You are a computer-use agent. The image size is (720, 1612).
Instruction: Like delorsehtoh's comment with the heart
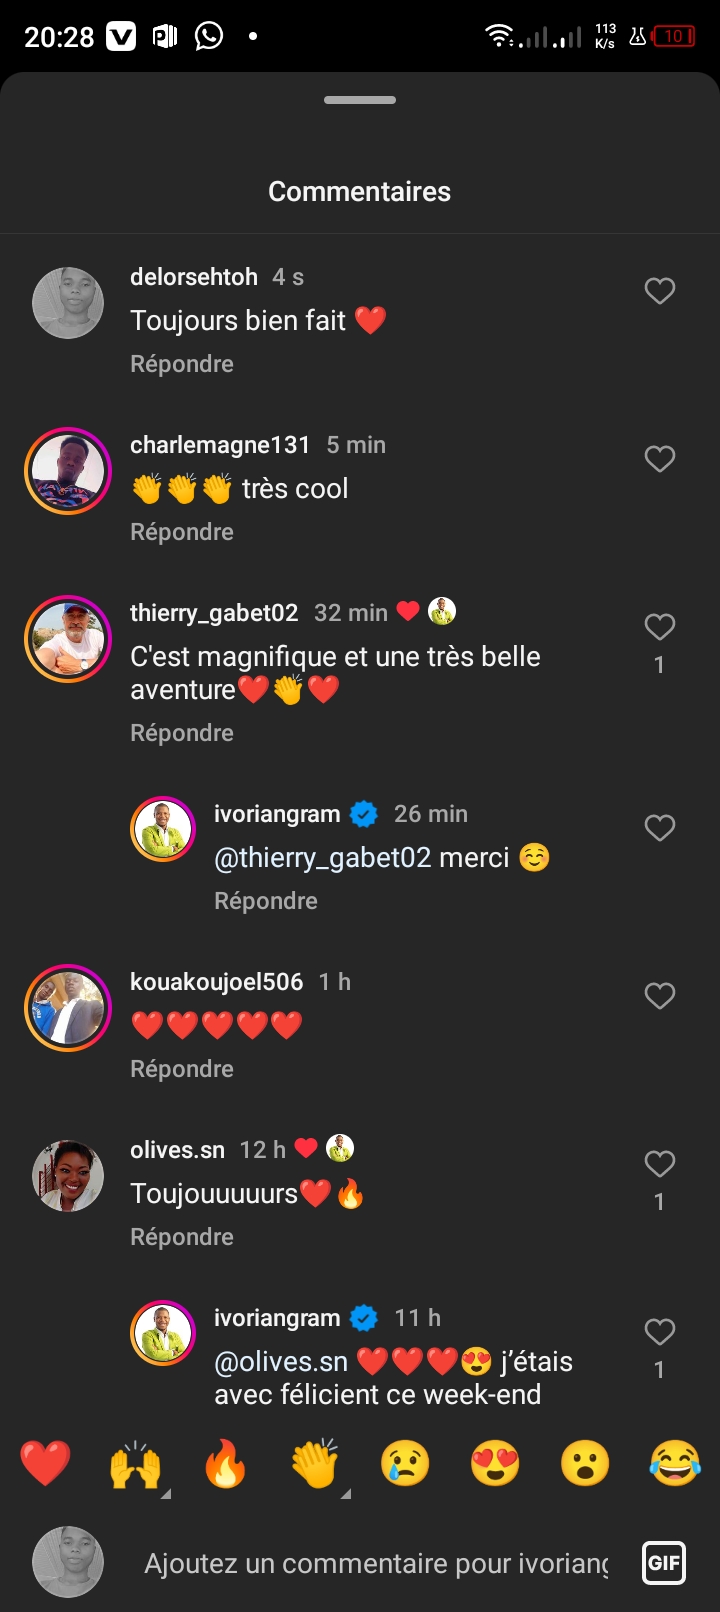[659, 291]
